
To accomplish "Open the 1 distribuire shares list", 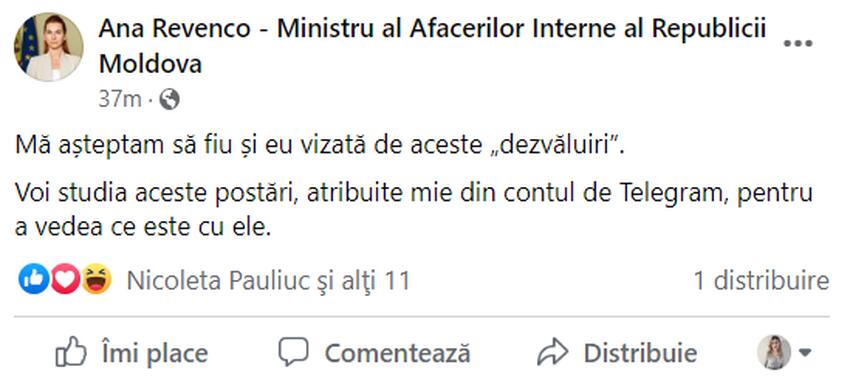I will [762, 281].
